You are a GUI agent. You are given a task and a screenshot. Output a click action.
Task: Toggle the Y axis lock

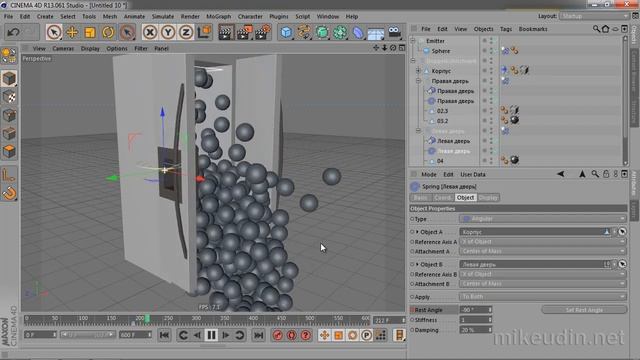[168, 32]
